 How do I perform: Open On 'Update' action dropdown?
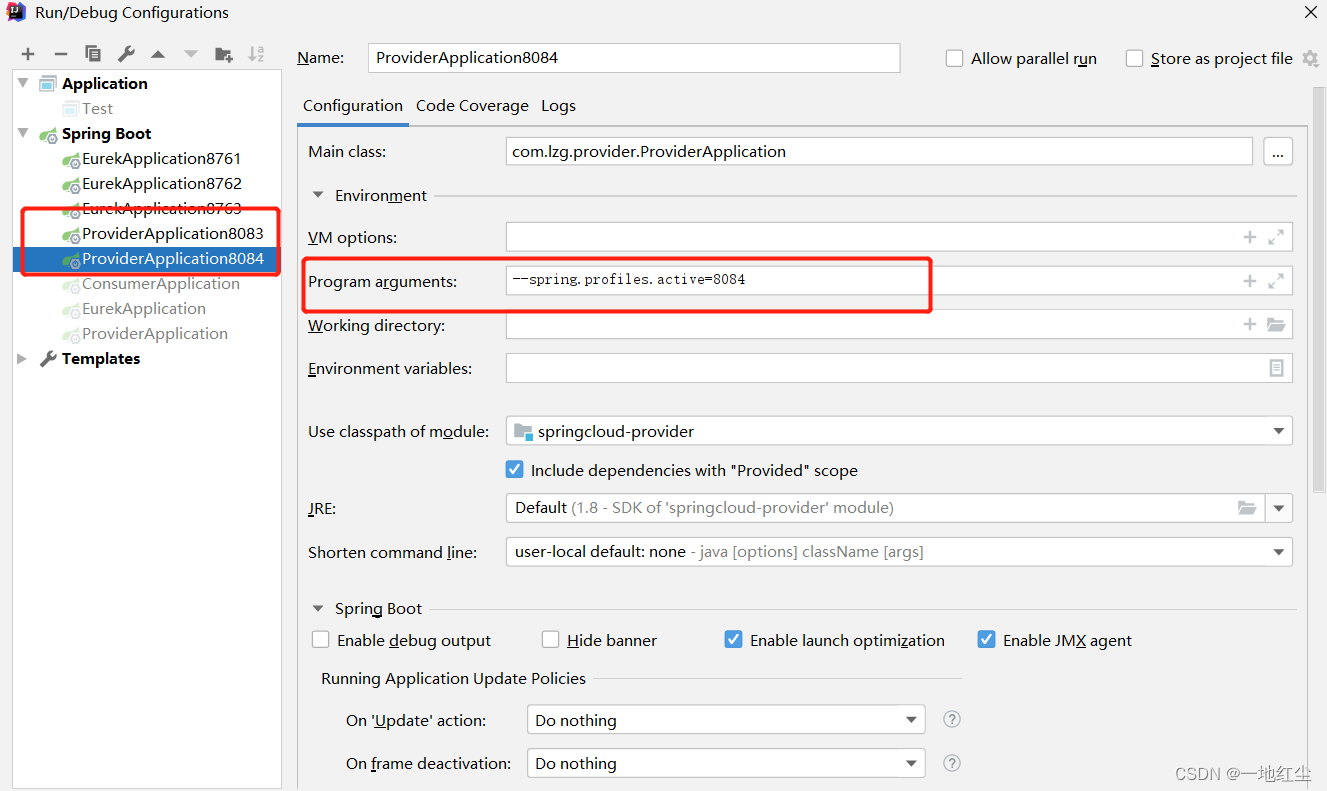911,720
